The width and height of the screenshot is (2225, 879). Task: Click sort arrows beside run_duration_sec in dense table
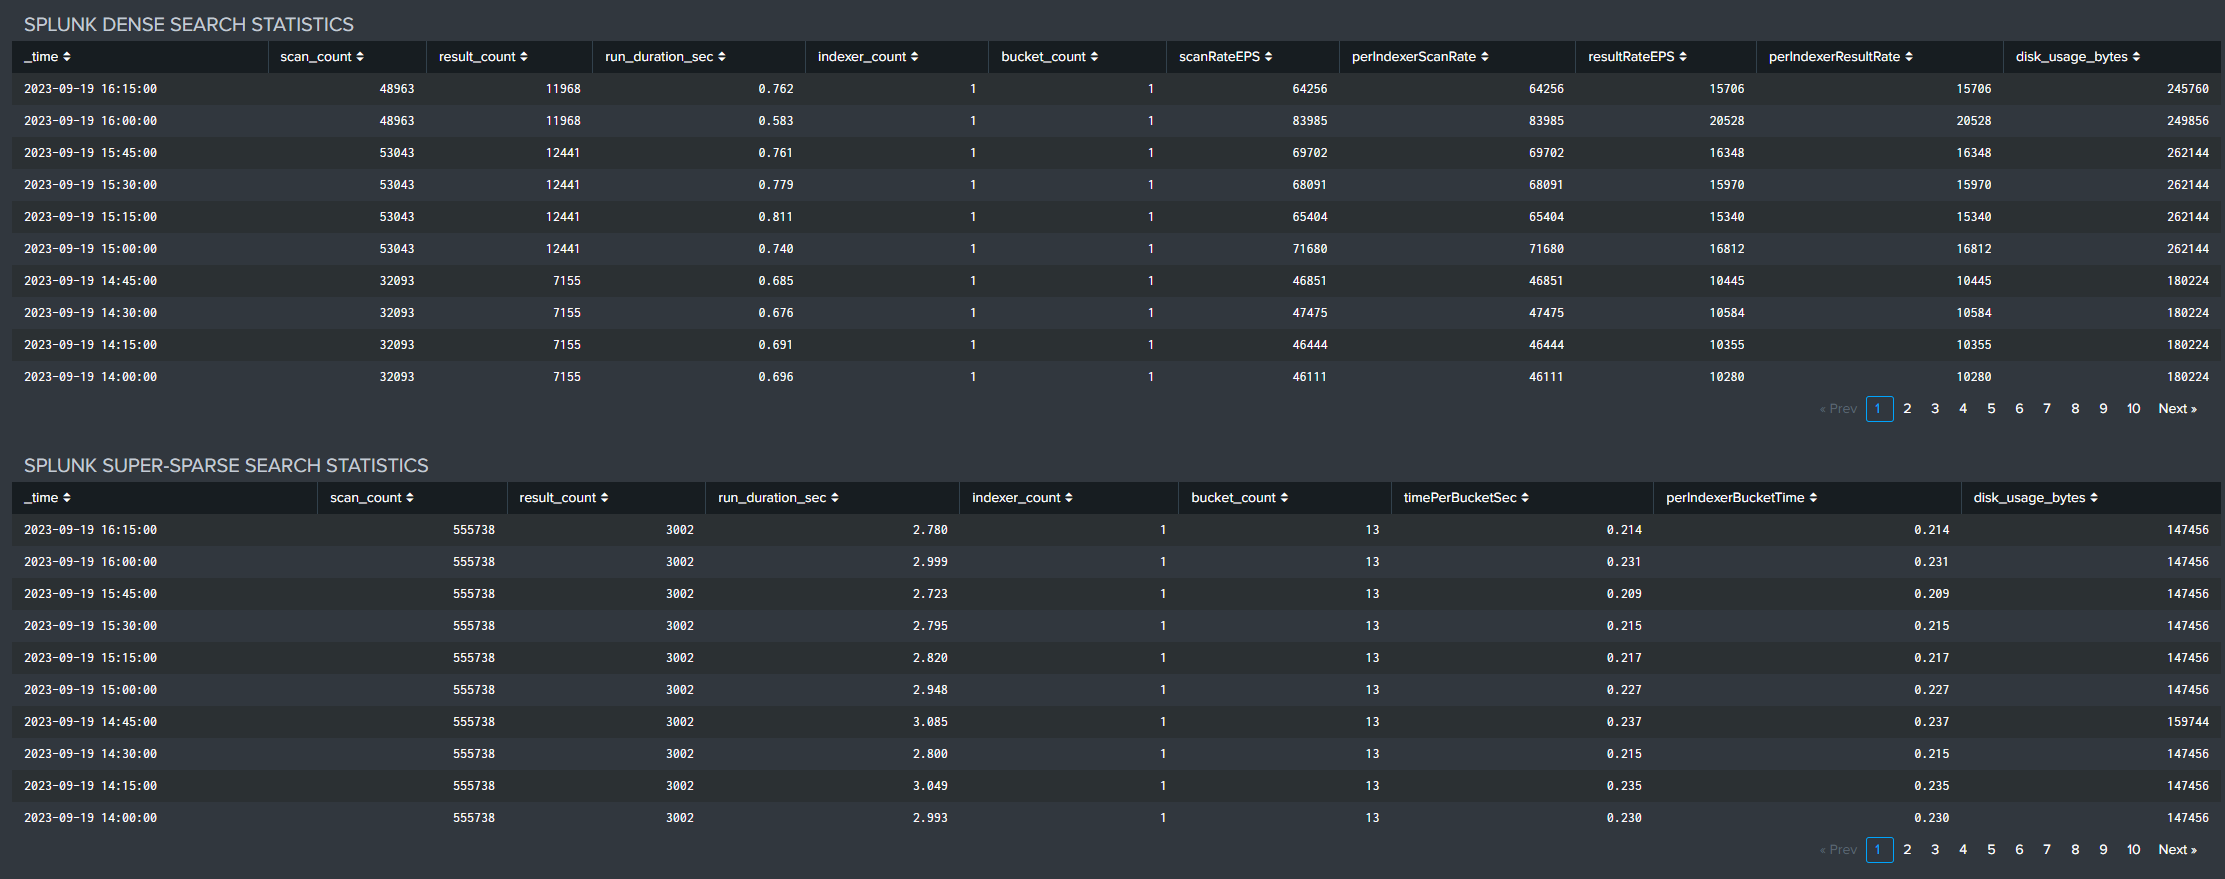pos(722,57)
